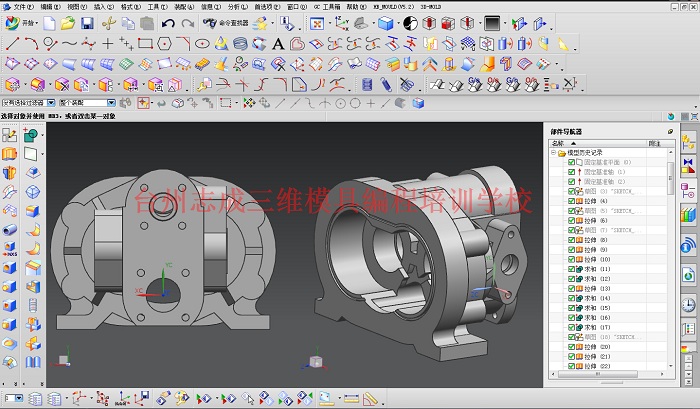Uncheck the 拉伸 (4) feature checkbox

point(571,201)
